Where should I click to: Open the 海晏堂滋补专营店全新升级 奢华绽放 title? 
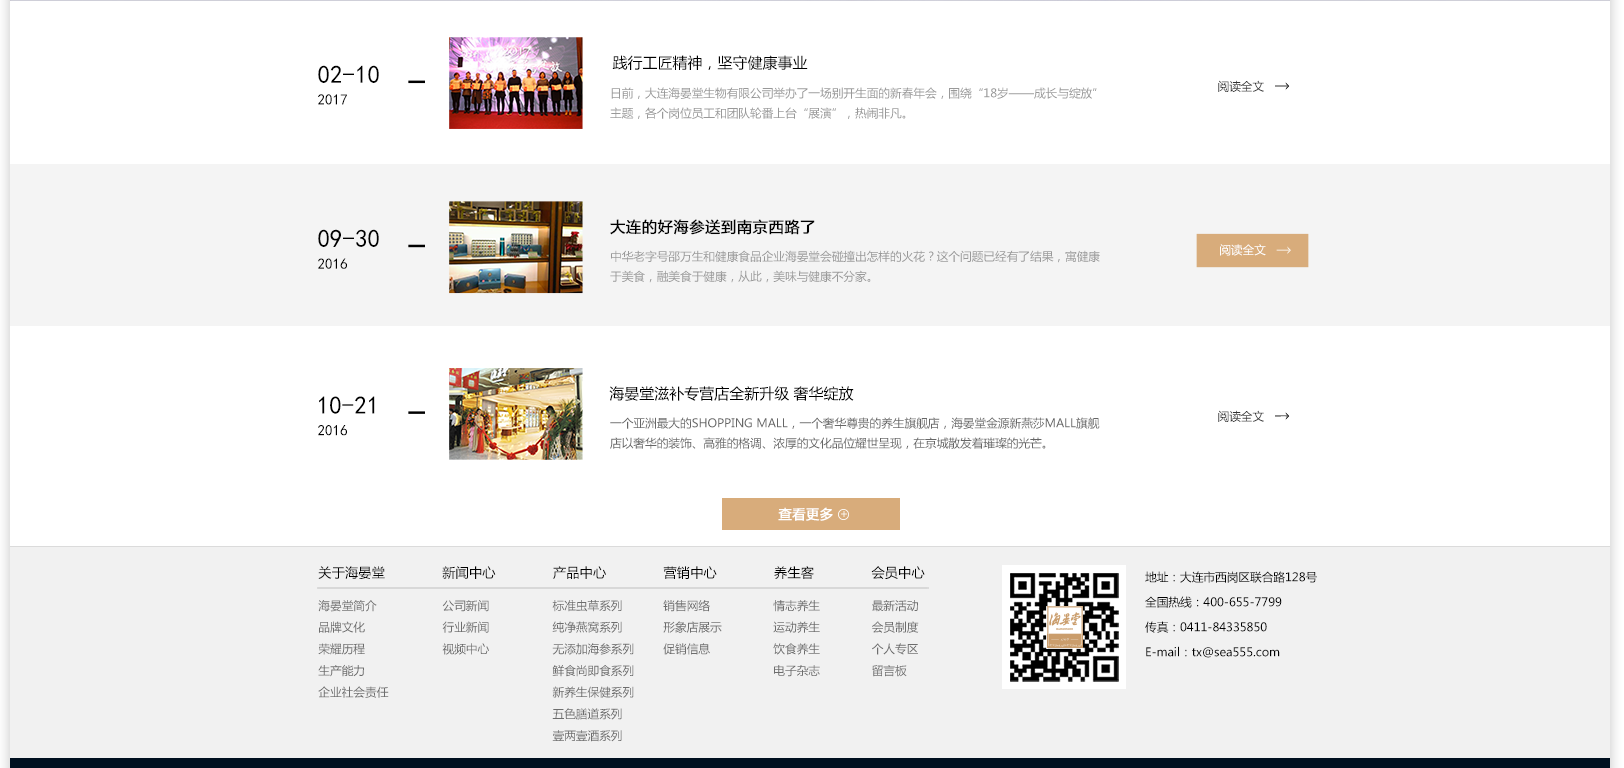pyautogui.click(x=731, y=394)
